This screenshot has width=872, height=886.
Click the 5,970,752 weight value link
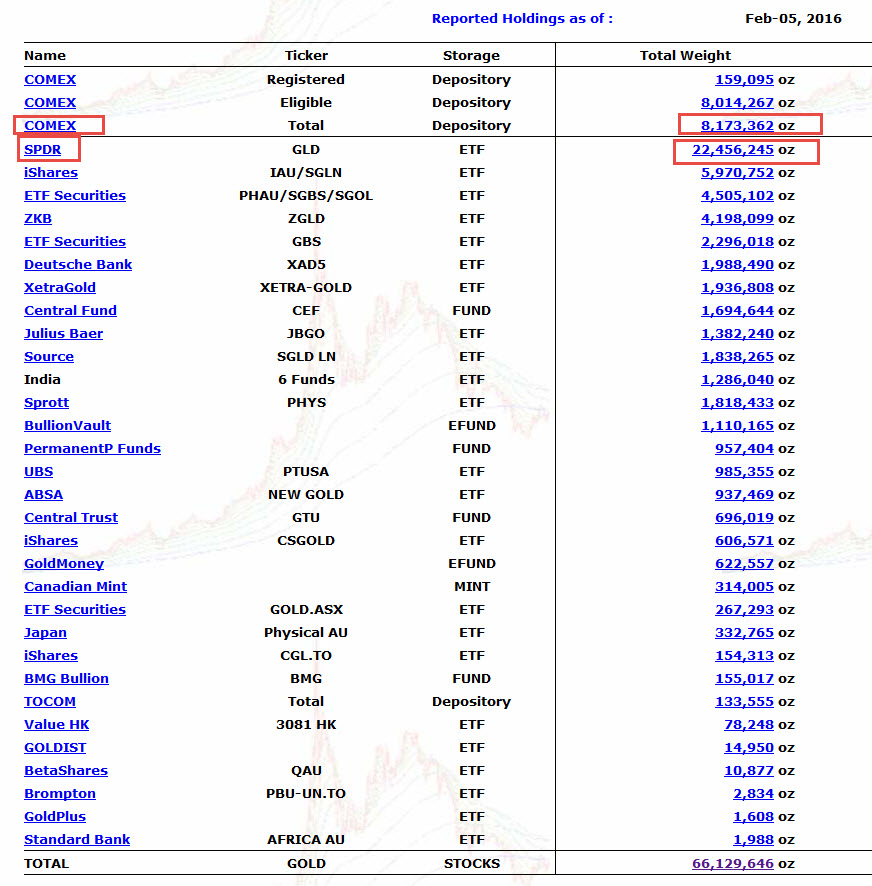coord(737,173)
